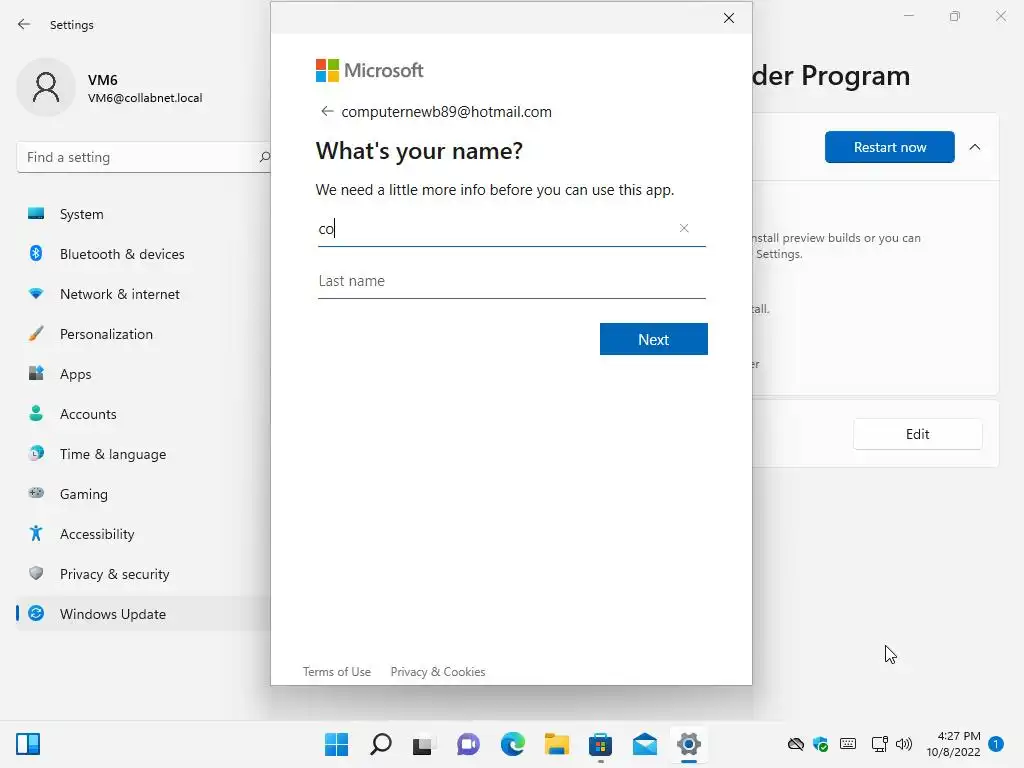Click the back arrow beside computernewb89@hotmail.com

[x=327, y=112]
